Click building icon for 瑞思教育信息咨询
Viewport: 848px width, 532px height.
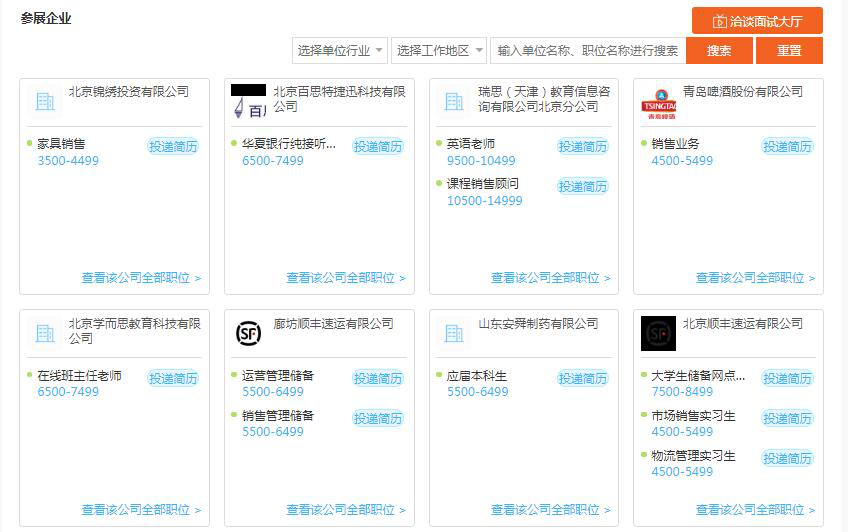[x=454, y=101]
